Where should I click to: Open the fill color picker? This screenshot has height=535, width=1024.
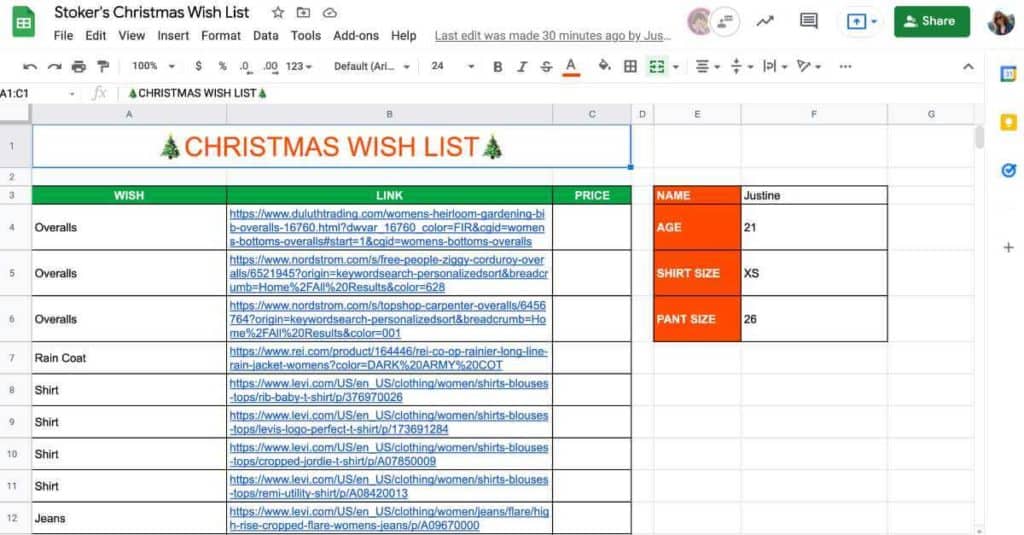[x=605, y=66]
